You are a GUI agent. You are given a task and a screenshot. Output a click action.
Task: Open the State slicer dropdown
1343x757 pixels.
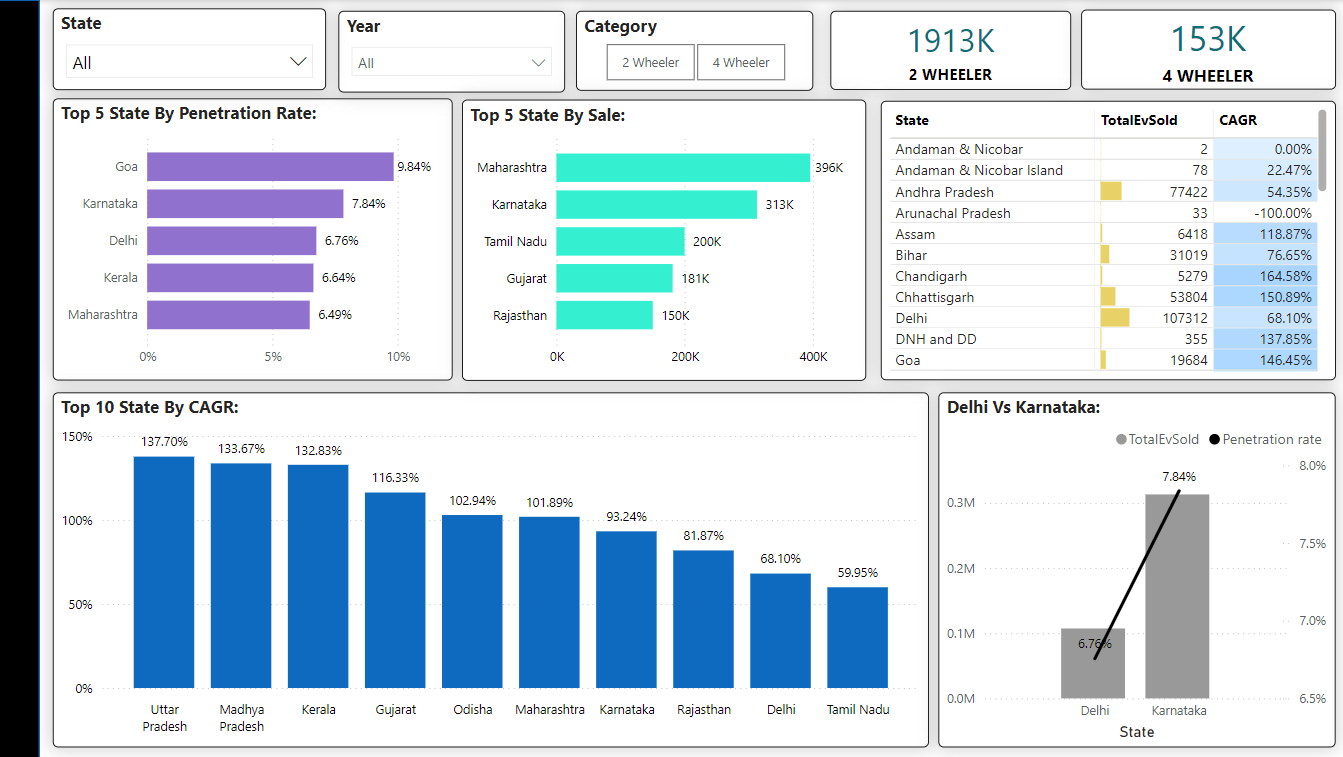click(188, 62)
